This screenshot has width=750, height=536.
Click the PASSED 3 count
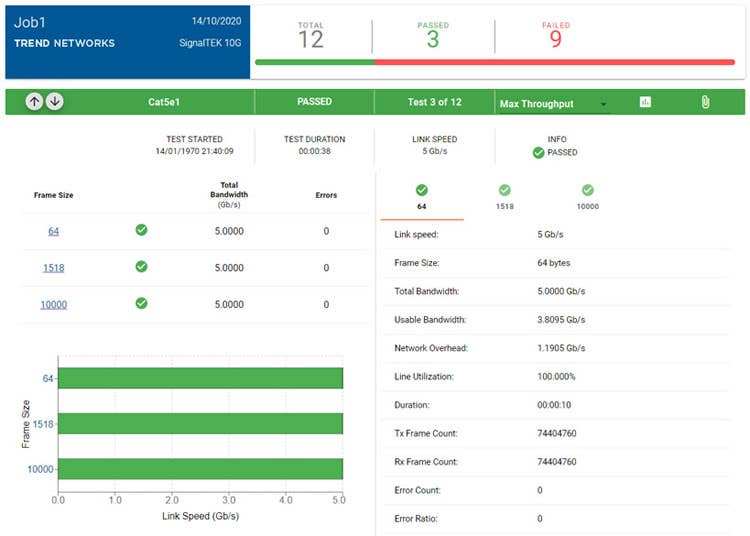[x=433, y=39]
